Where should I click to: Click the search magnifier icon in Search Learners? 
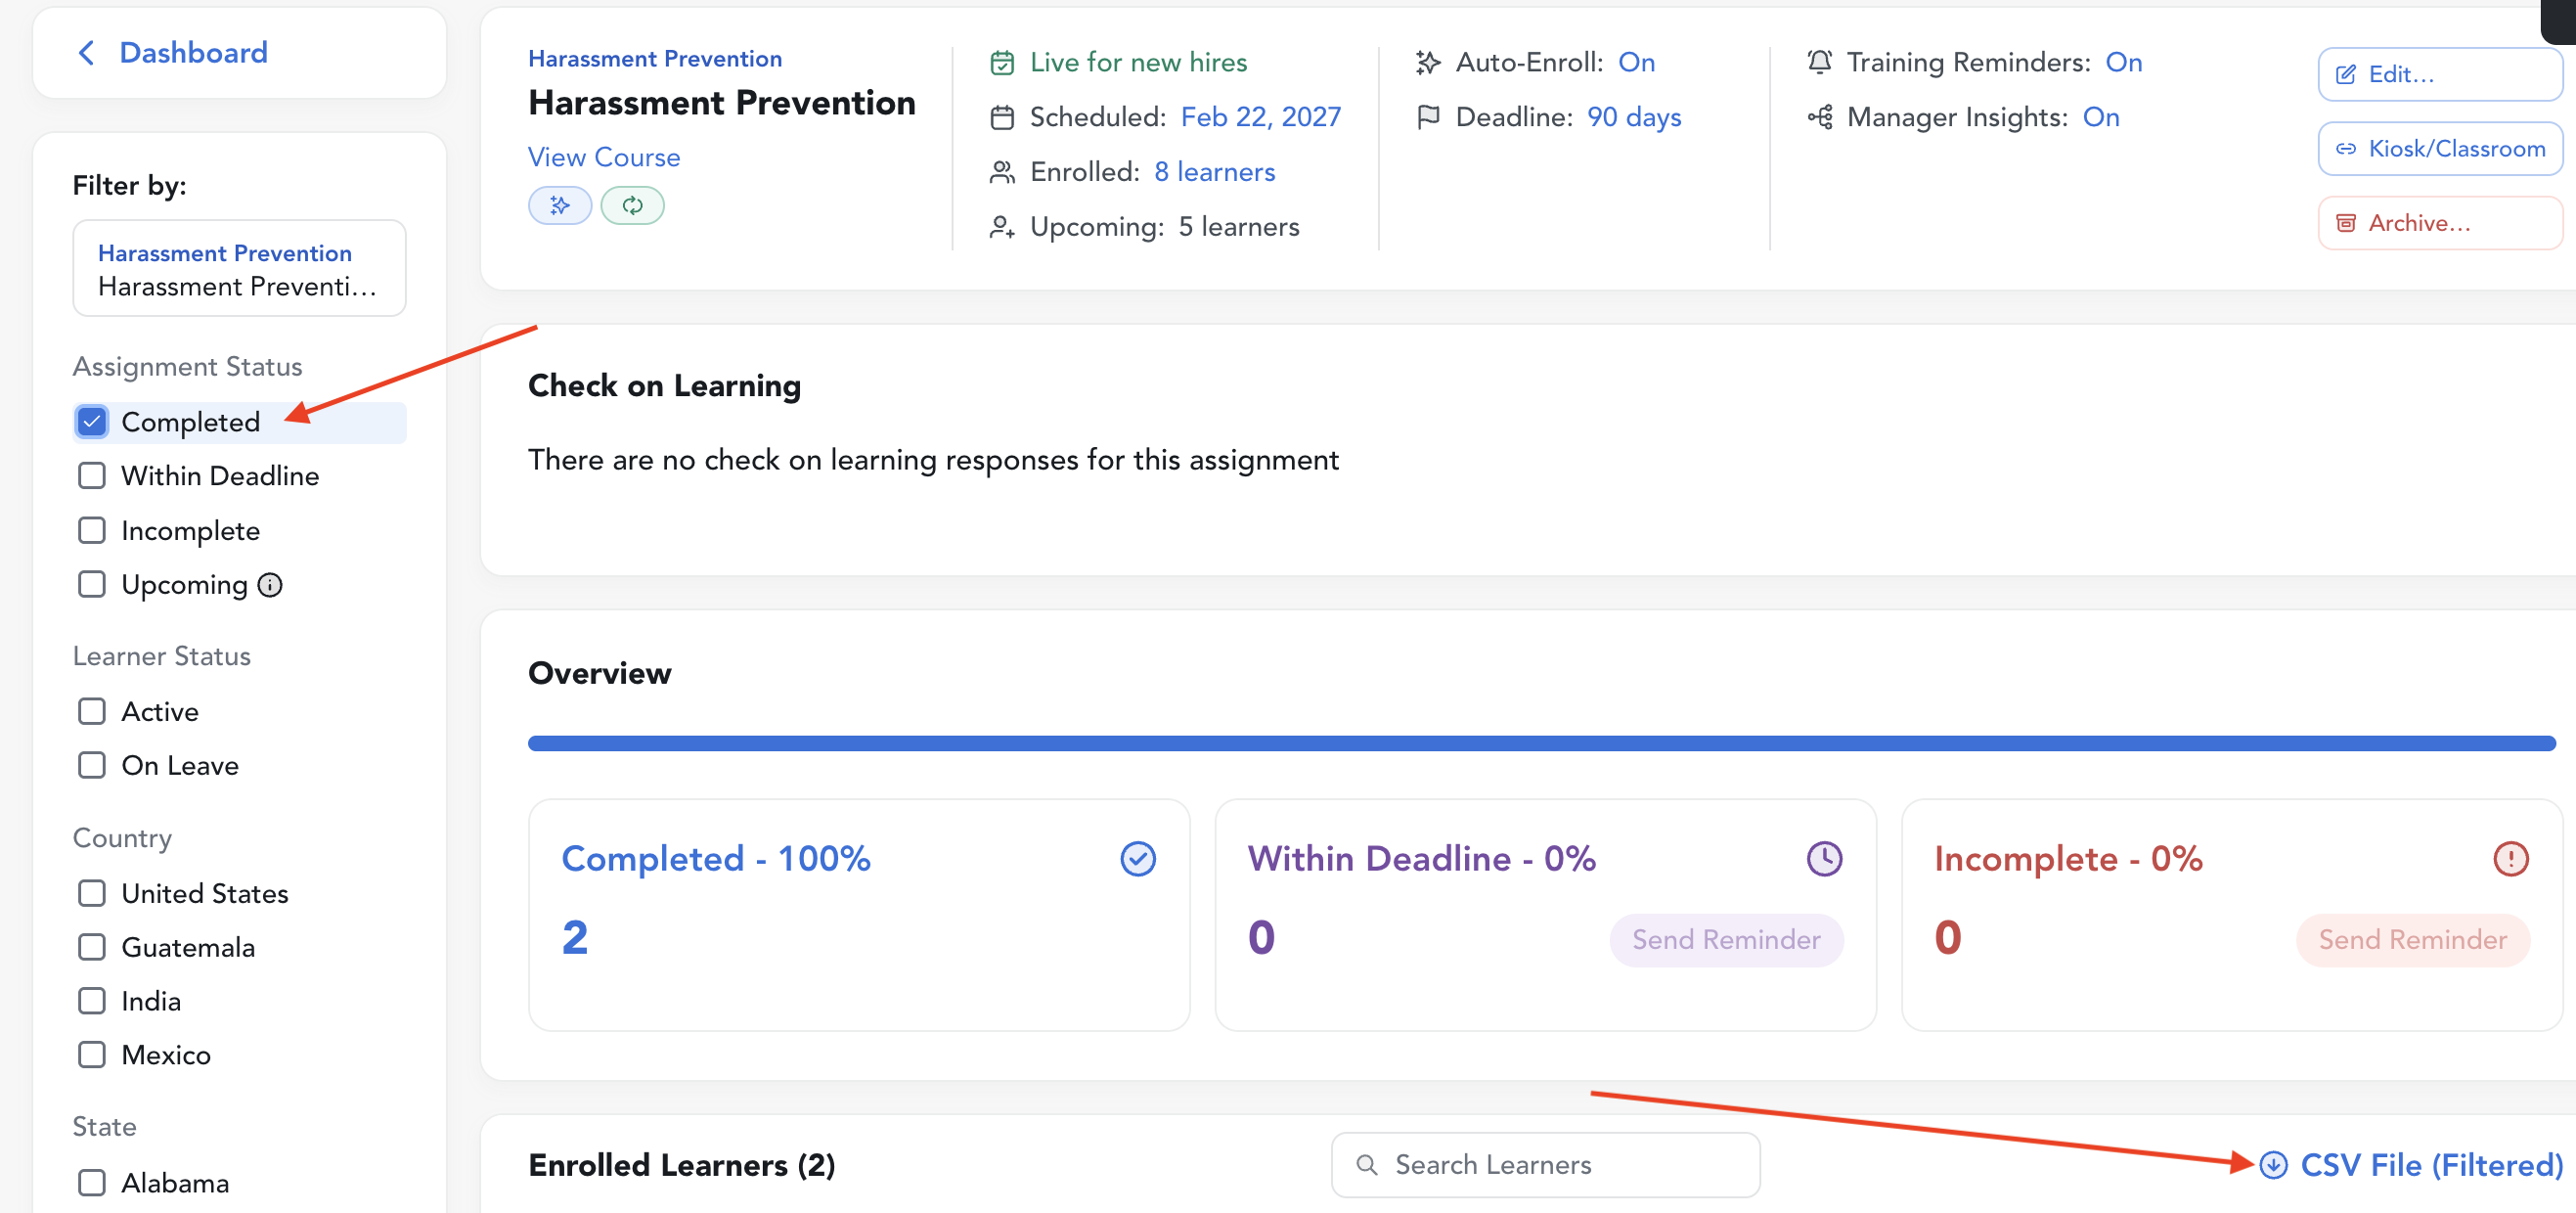pyautogui.click(x=1366, y=1165)
